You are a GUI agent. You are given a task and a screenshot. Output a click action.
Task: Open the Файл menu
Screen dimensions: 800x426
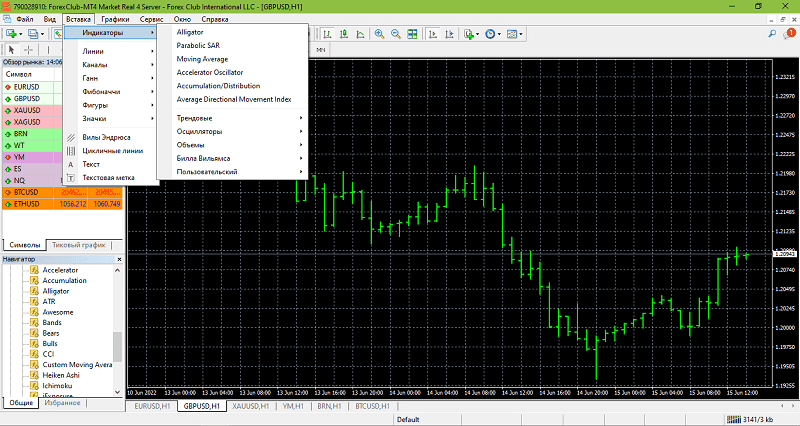(x=24, y=19)
